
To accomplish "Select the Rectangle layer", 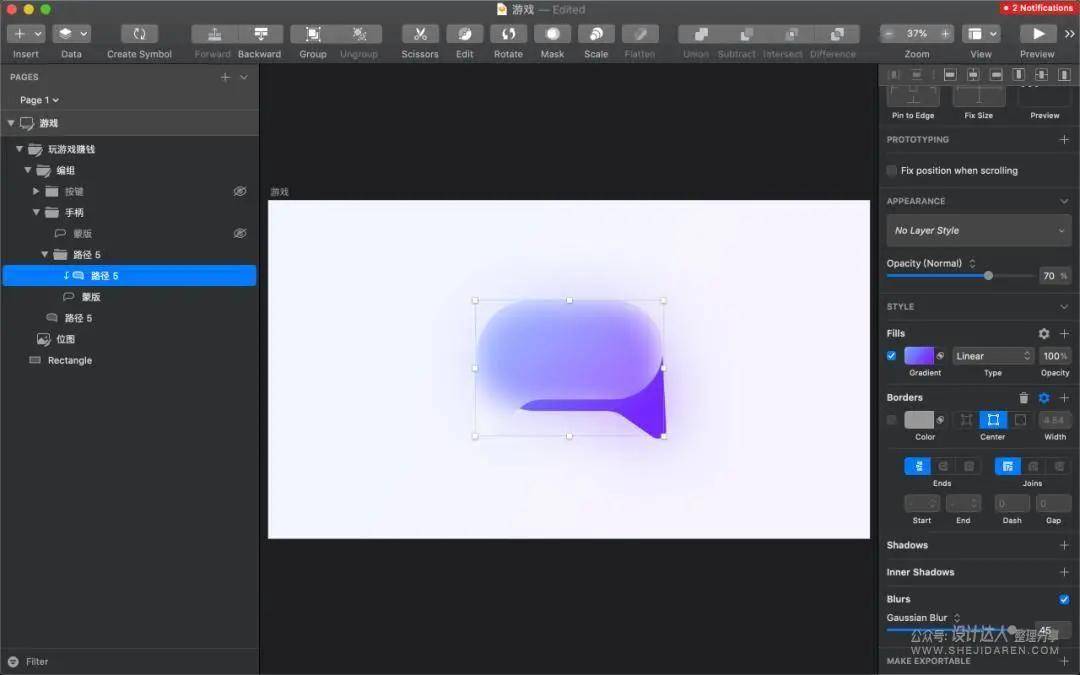I will tap(69, 360).
